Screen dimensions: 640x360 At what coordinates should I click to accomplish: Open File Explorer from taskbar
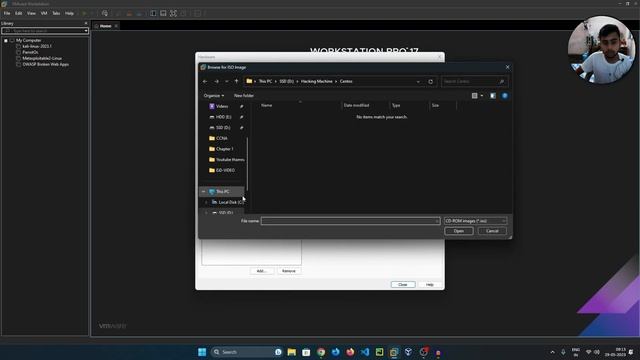click(x=291, y=352)
